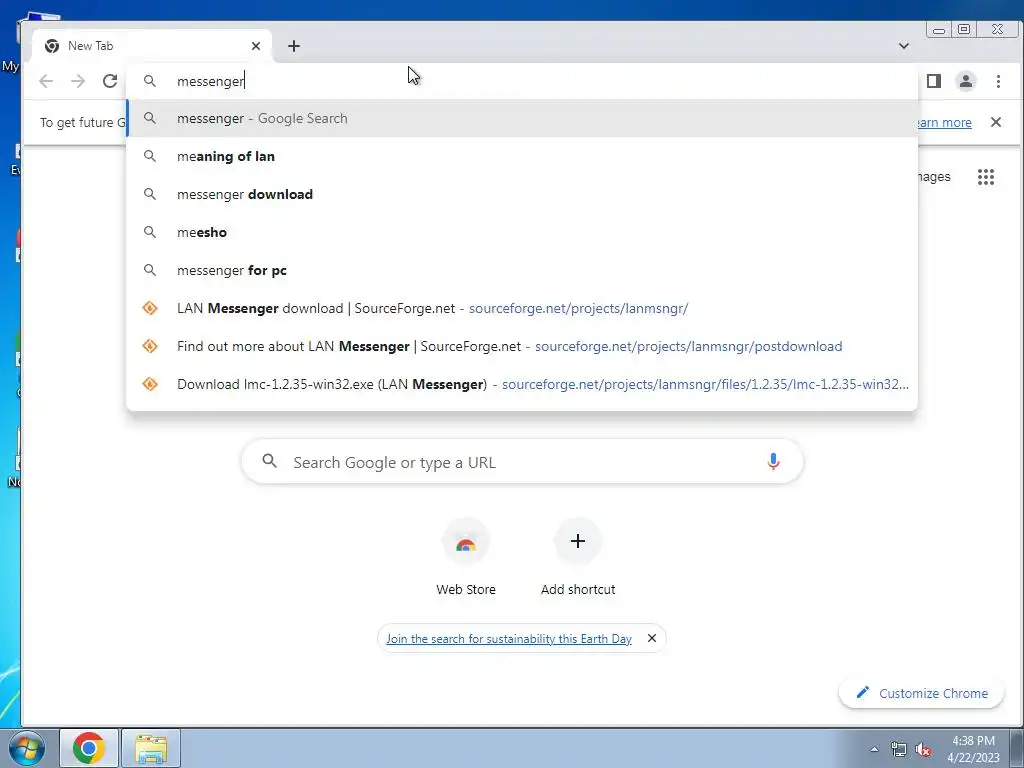Click the SourceForge icon beside 'LAN Messenger download'
The height and width of the screenshot is (768, 1024).
pos(150,308)
